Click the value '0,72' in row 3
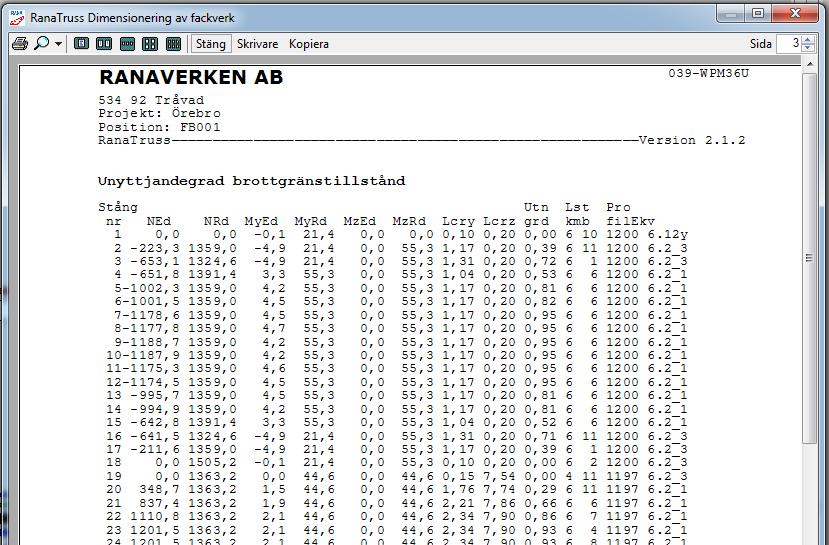Viewport: 829px width, 545px height. (540, 261)
